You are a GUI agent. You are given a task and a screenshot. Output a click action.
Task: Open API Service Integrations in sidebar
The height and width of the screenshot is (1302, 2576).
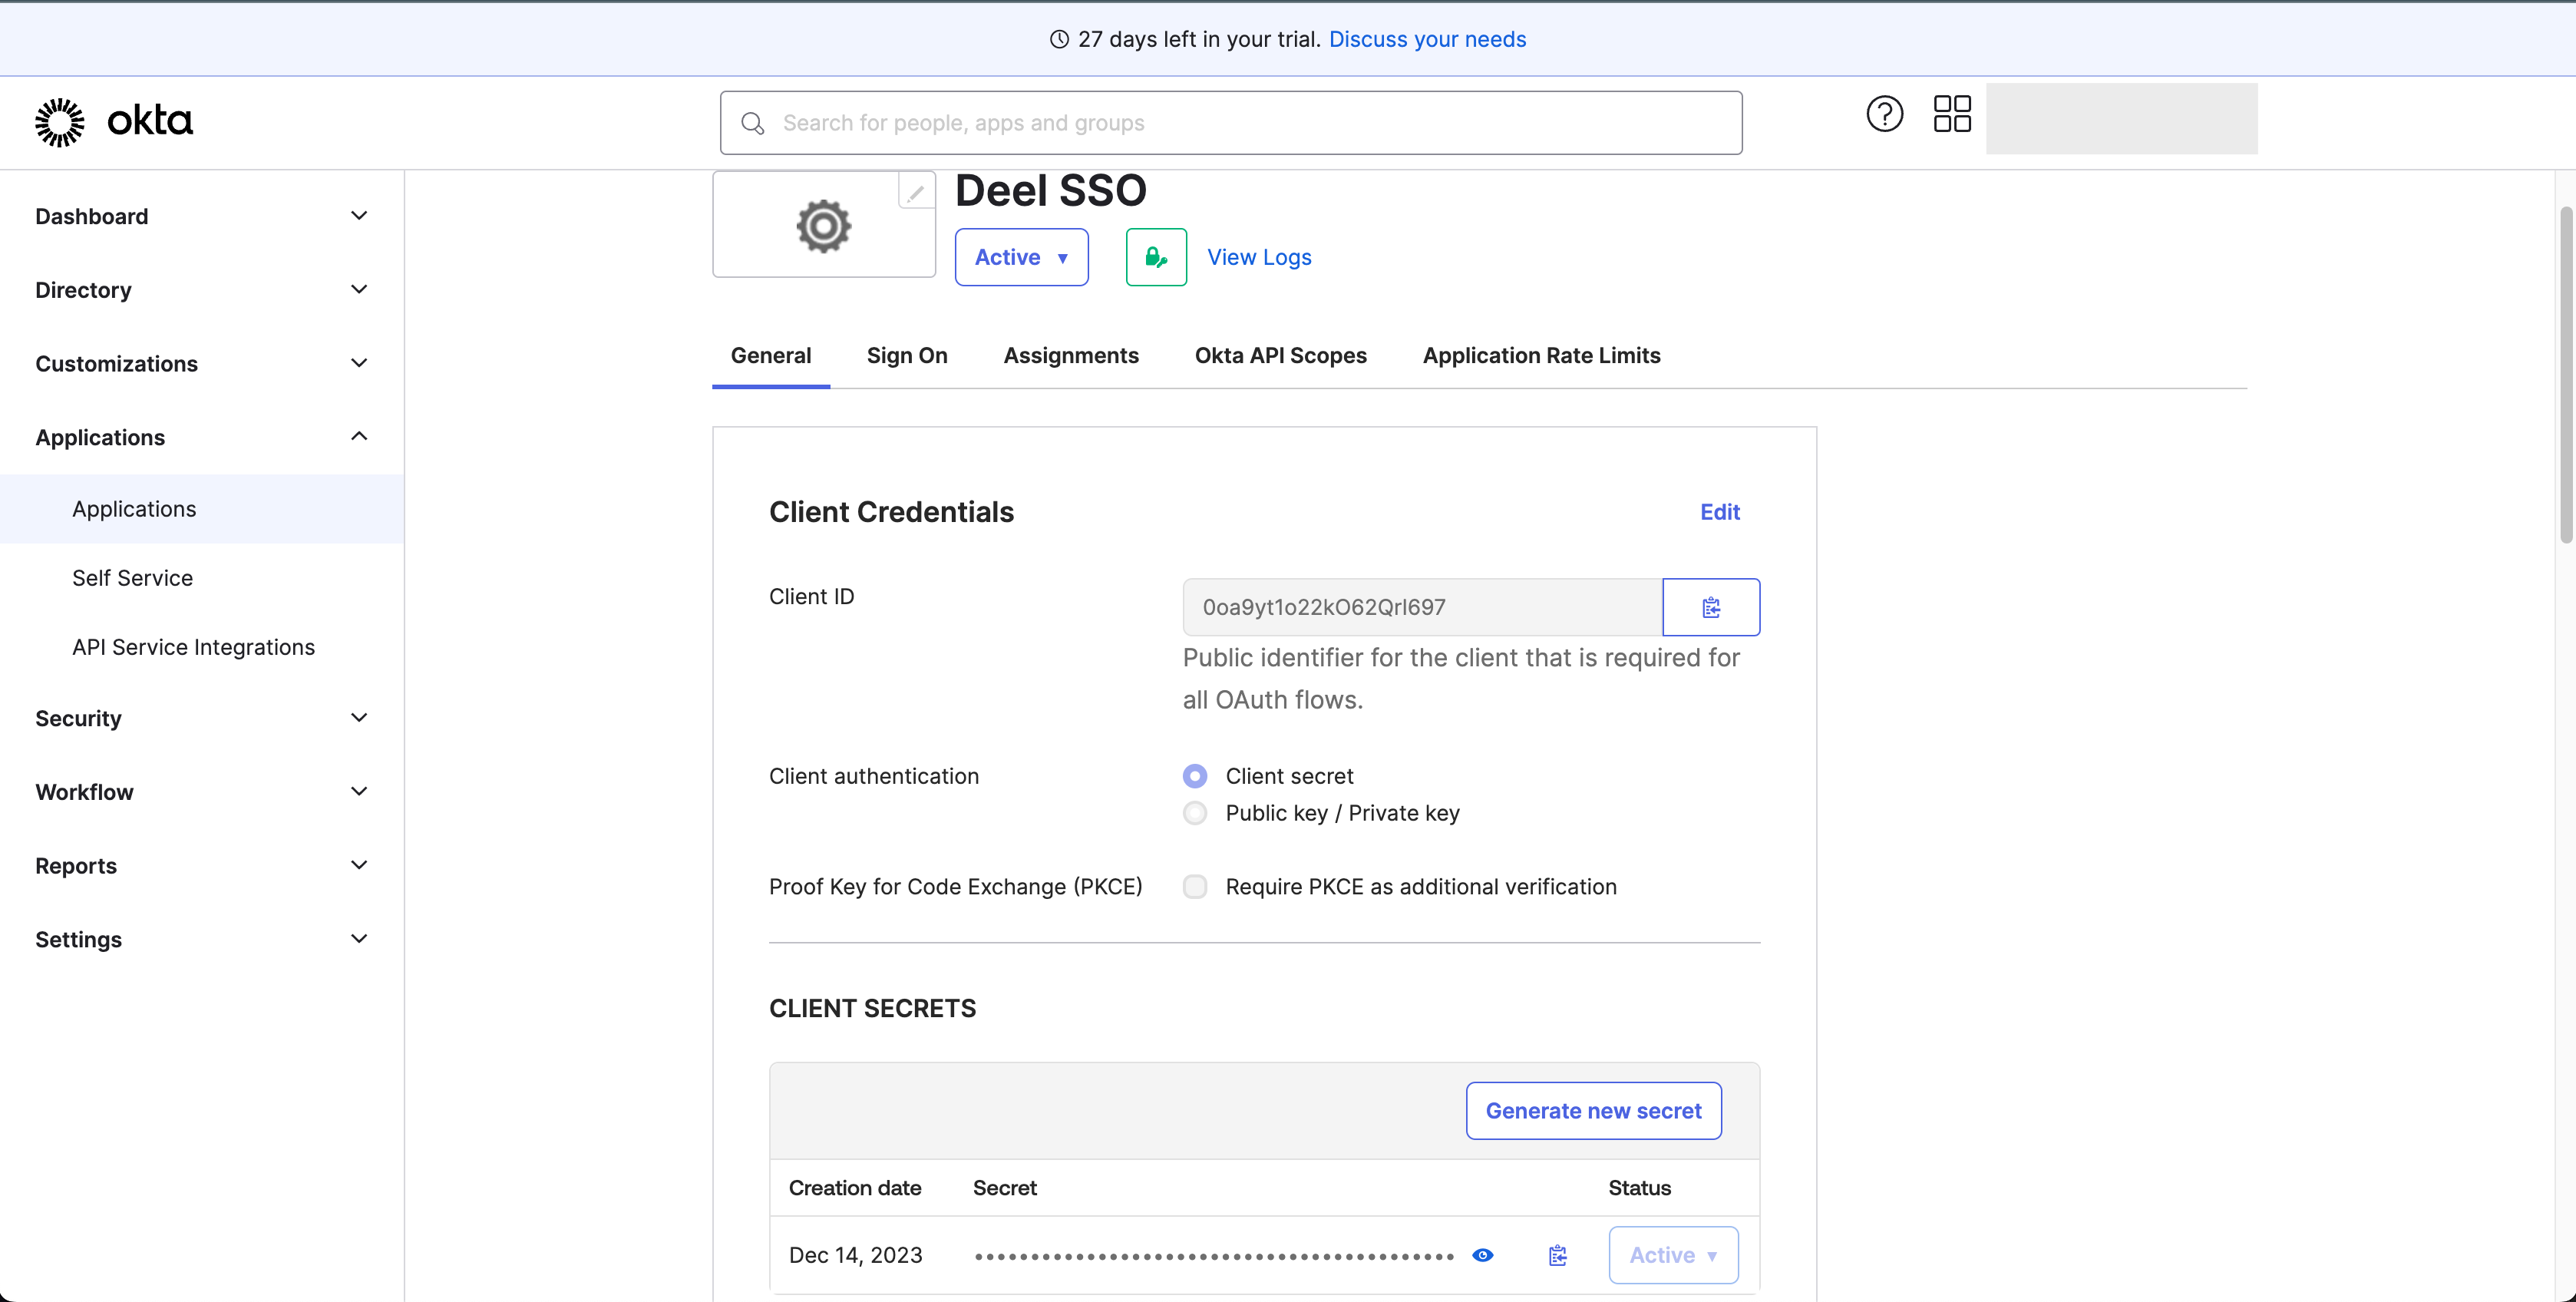tap(202, 647)
